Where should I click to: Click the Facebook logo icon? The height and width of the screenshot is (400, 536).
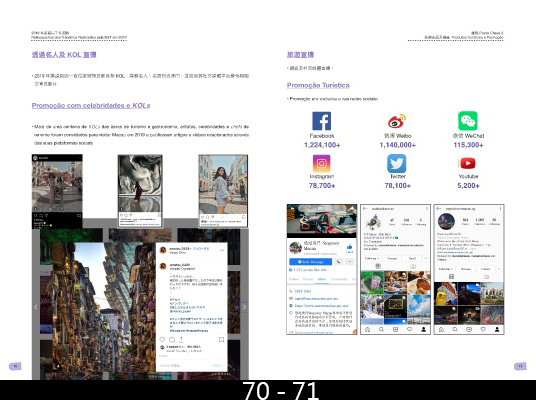tap(321, 121)
